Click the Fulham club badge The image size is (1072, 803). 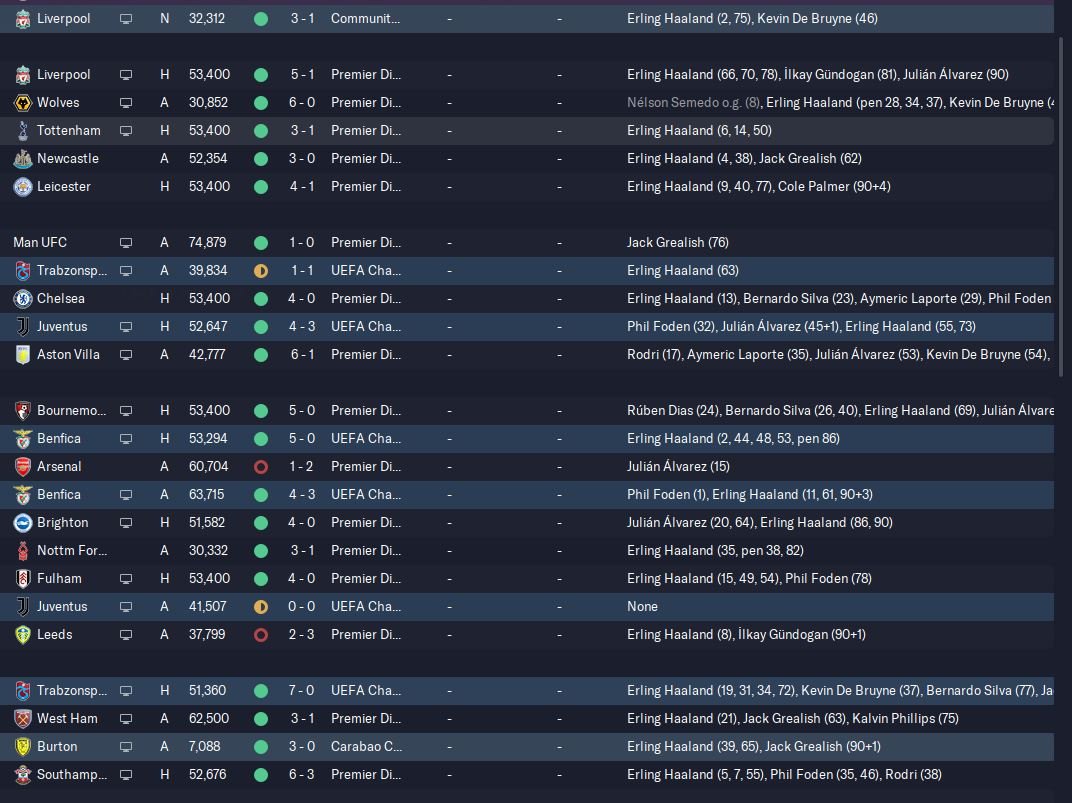tap(23, 579)
